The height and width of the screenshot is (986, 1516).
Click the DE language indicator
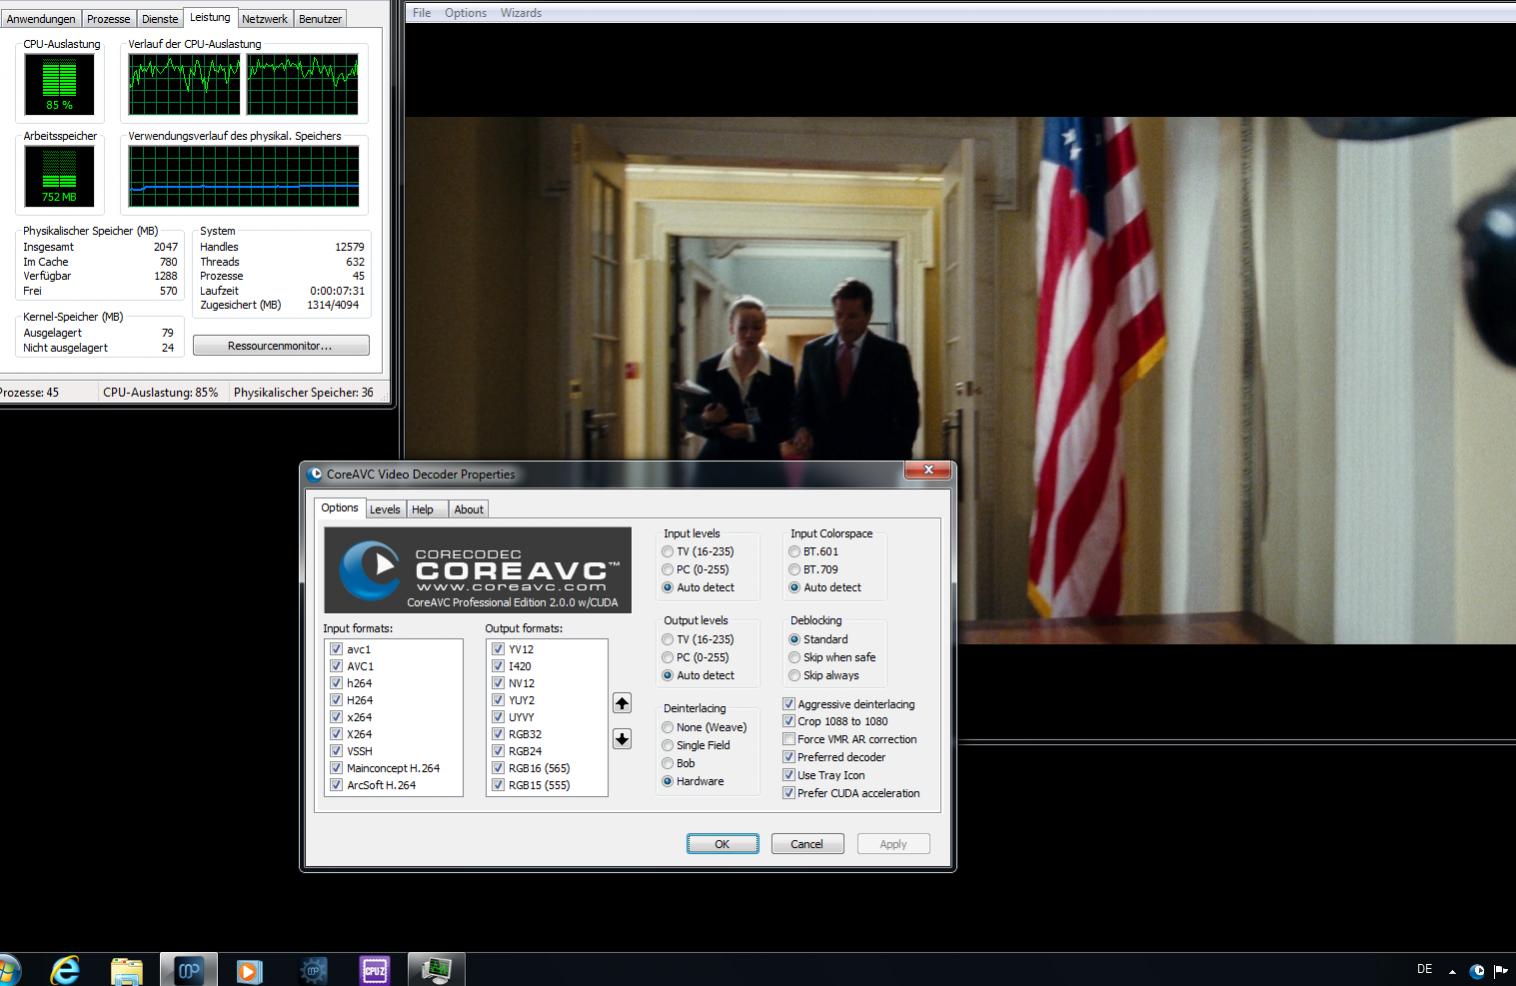(x=1425, y=969)
